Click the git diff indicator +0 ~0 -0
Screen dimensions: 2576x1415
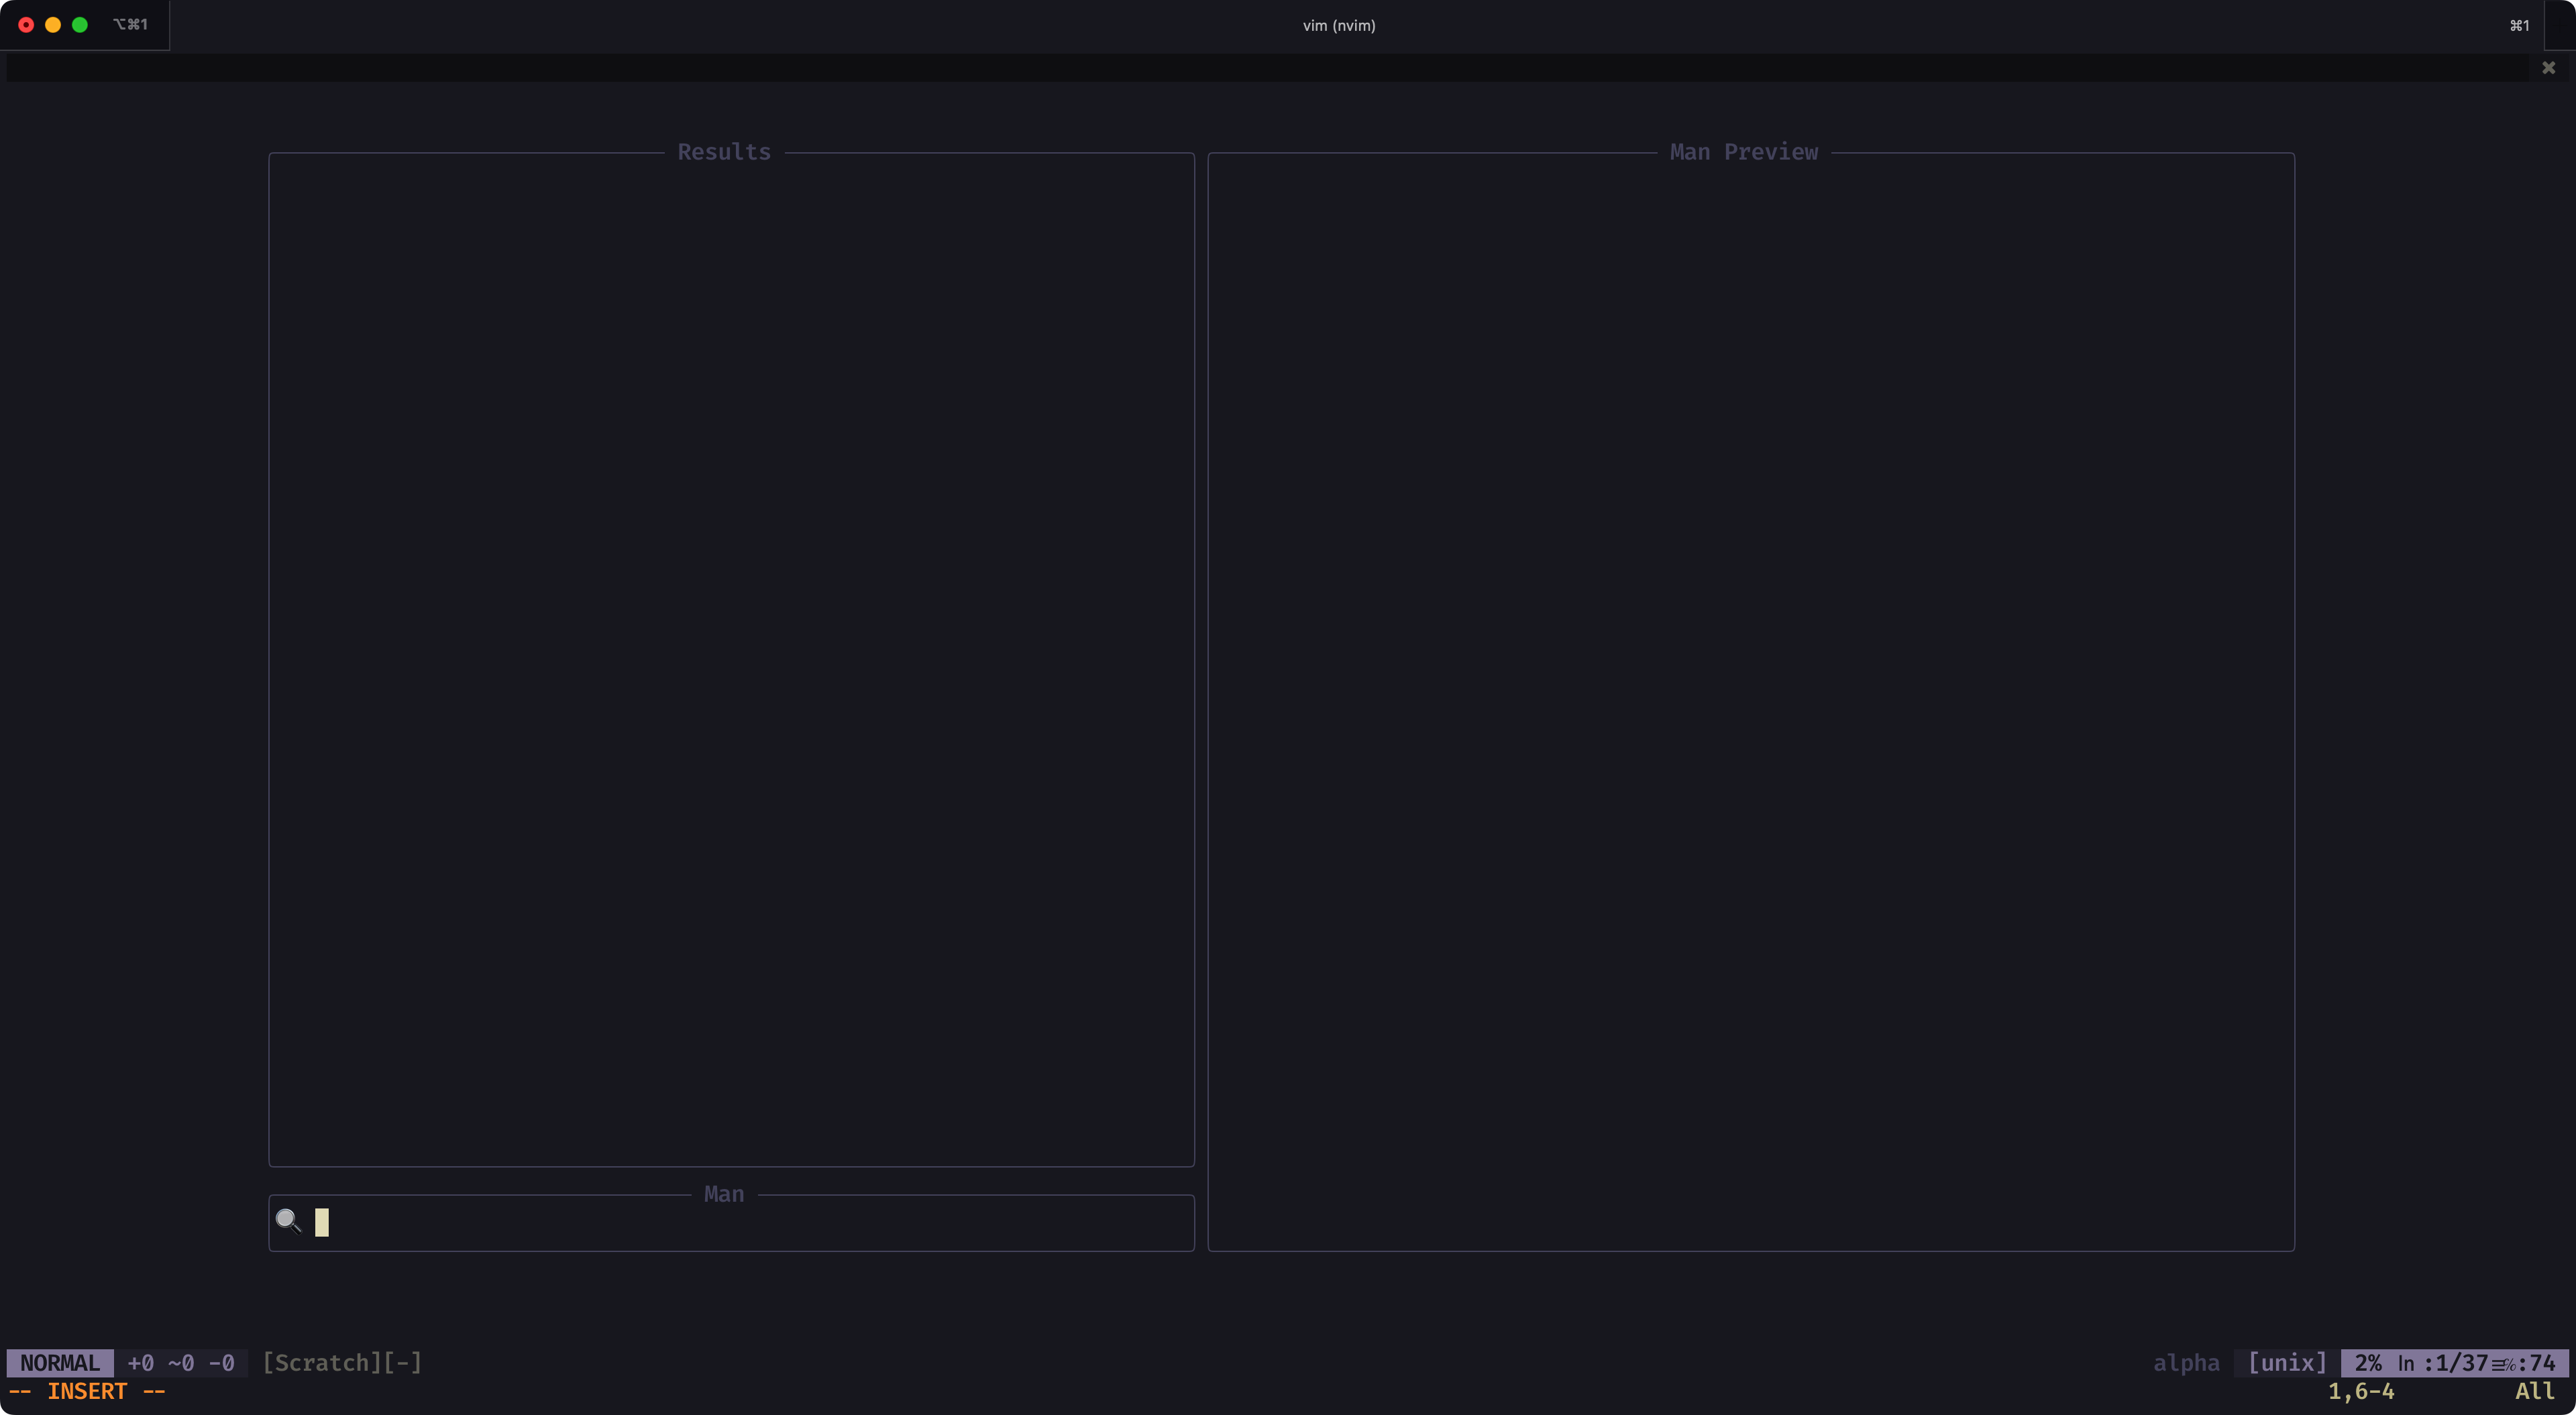coord(181,1363)
